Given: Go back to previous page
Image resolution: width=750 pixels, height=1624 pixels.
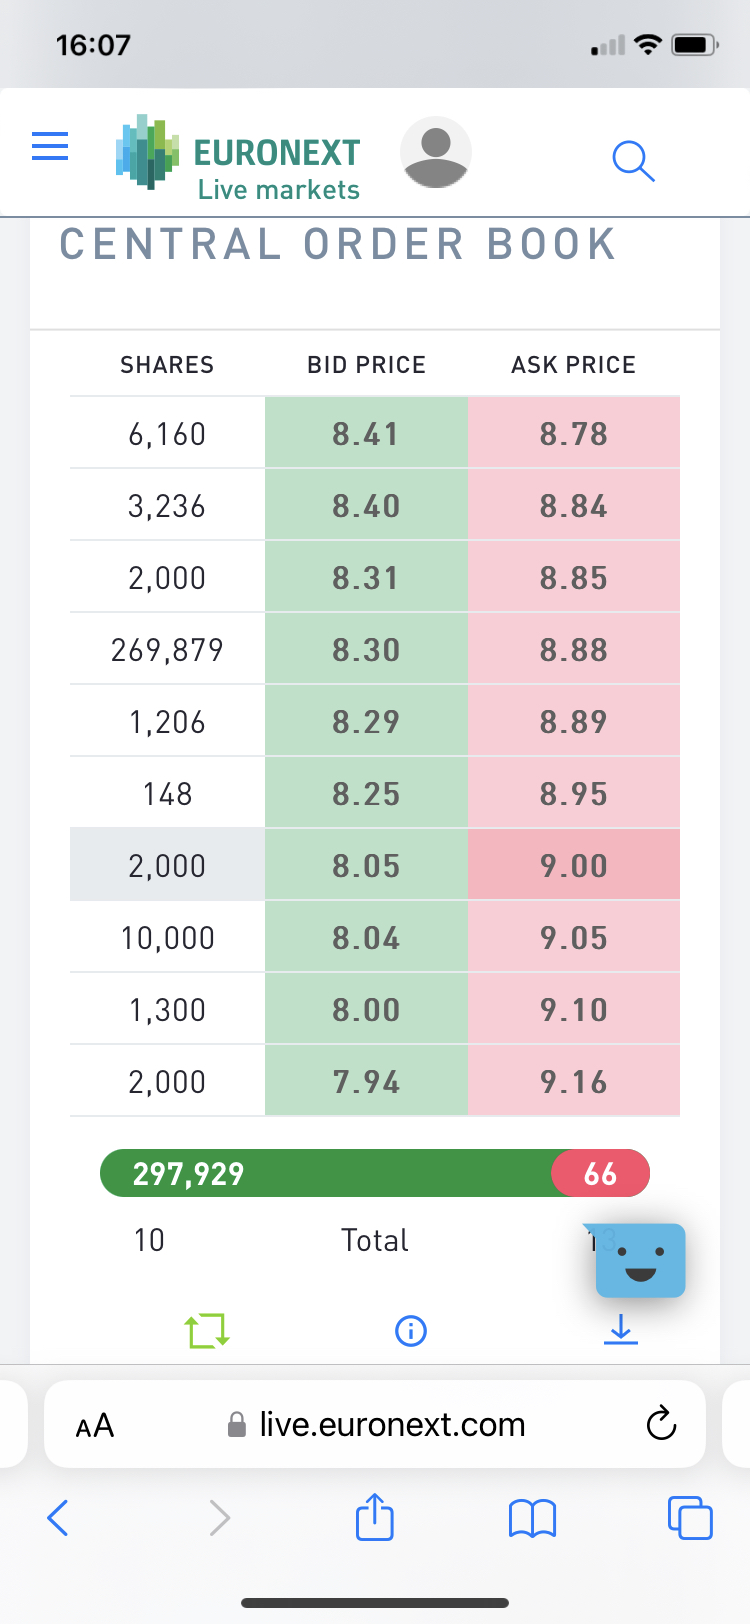Looking at the screenshot, I should [x=59, y=1518].
